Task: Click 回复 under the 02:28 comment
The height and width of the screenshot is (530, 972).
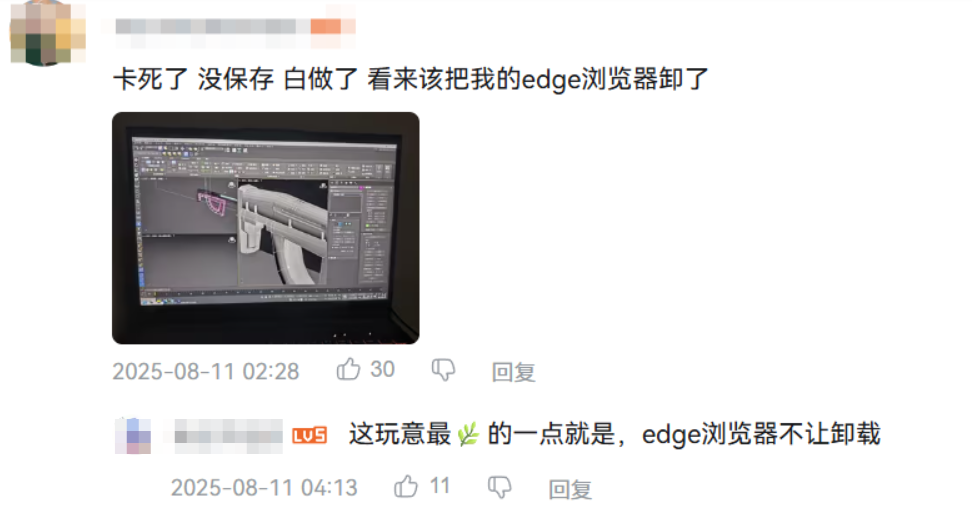Action: 513,372
